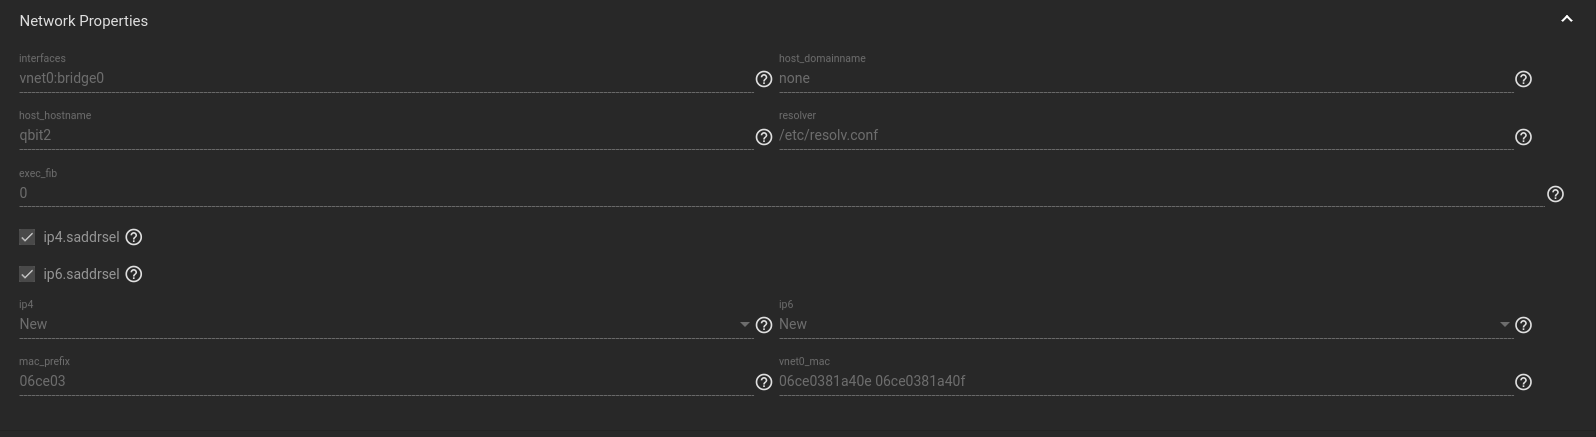This screenshot has height=437, width=1596.
Task: Focus the host_hostname field containing qbit2
Action: pos(386,135)
